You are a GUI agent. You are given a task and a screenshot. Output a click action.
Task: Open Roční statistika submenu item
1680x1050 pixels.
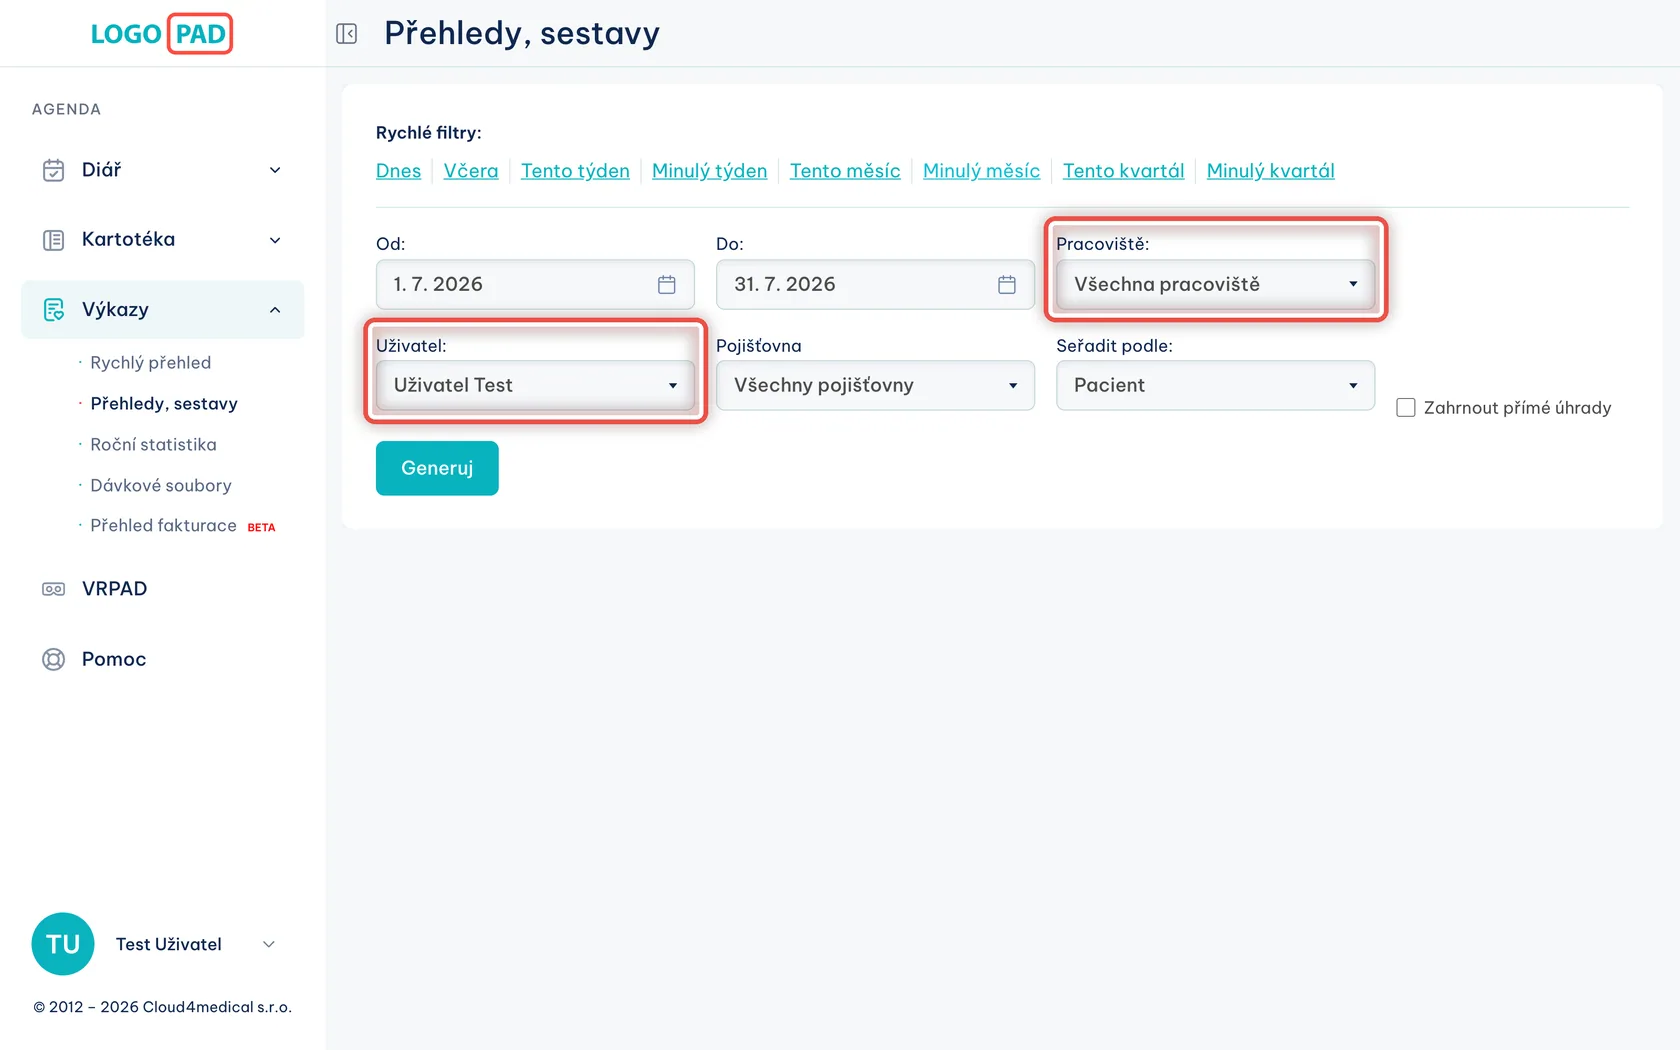pos(153,445)
